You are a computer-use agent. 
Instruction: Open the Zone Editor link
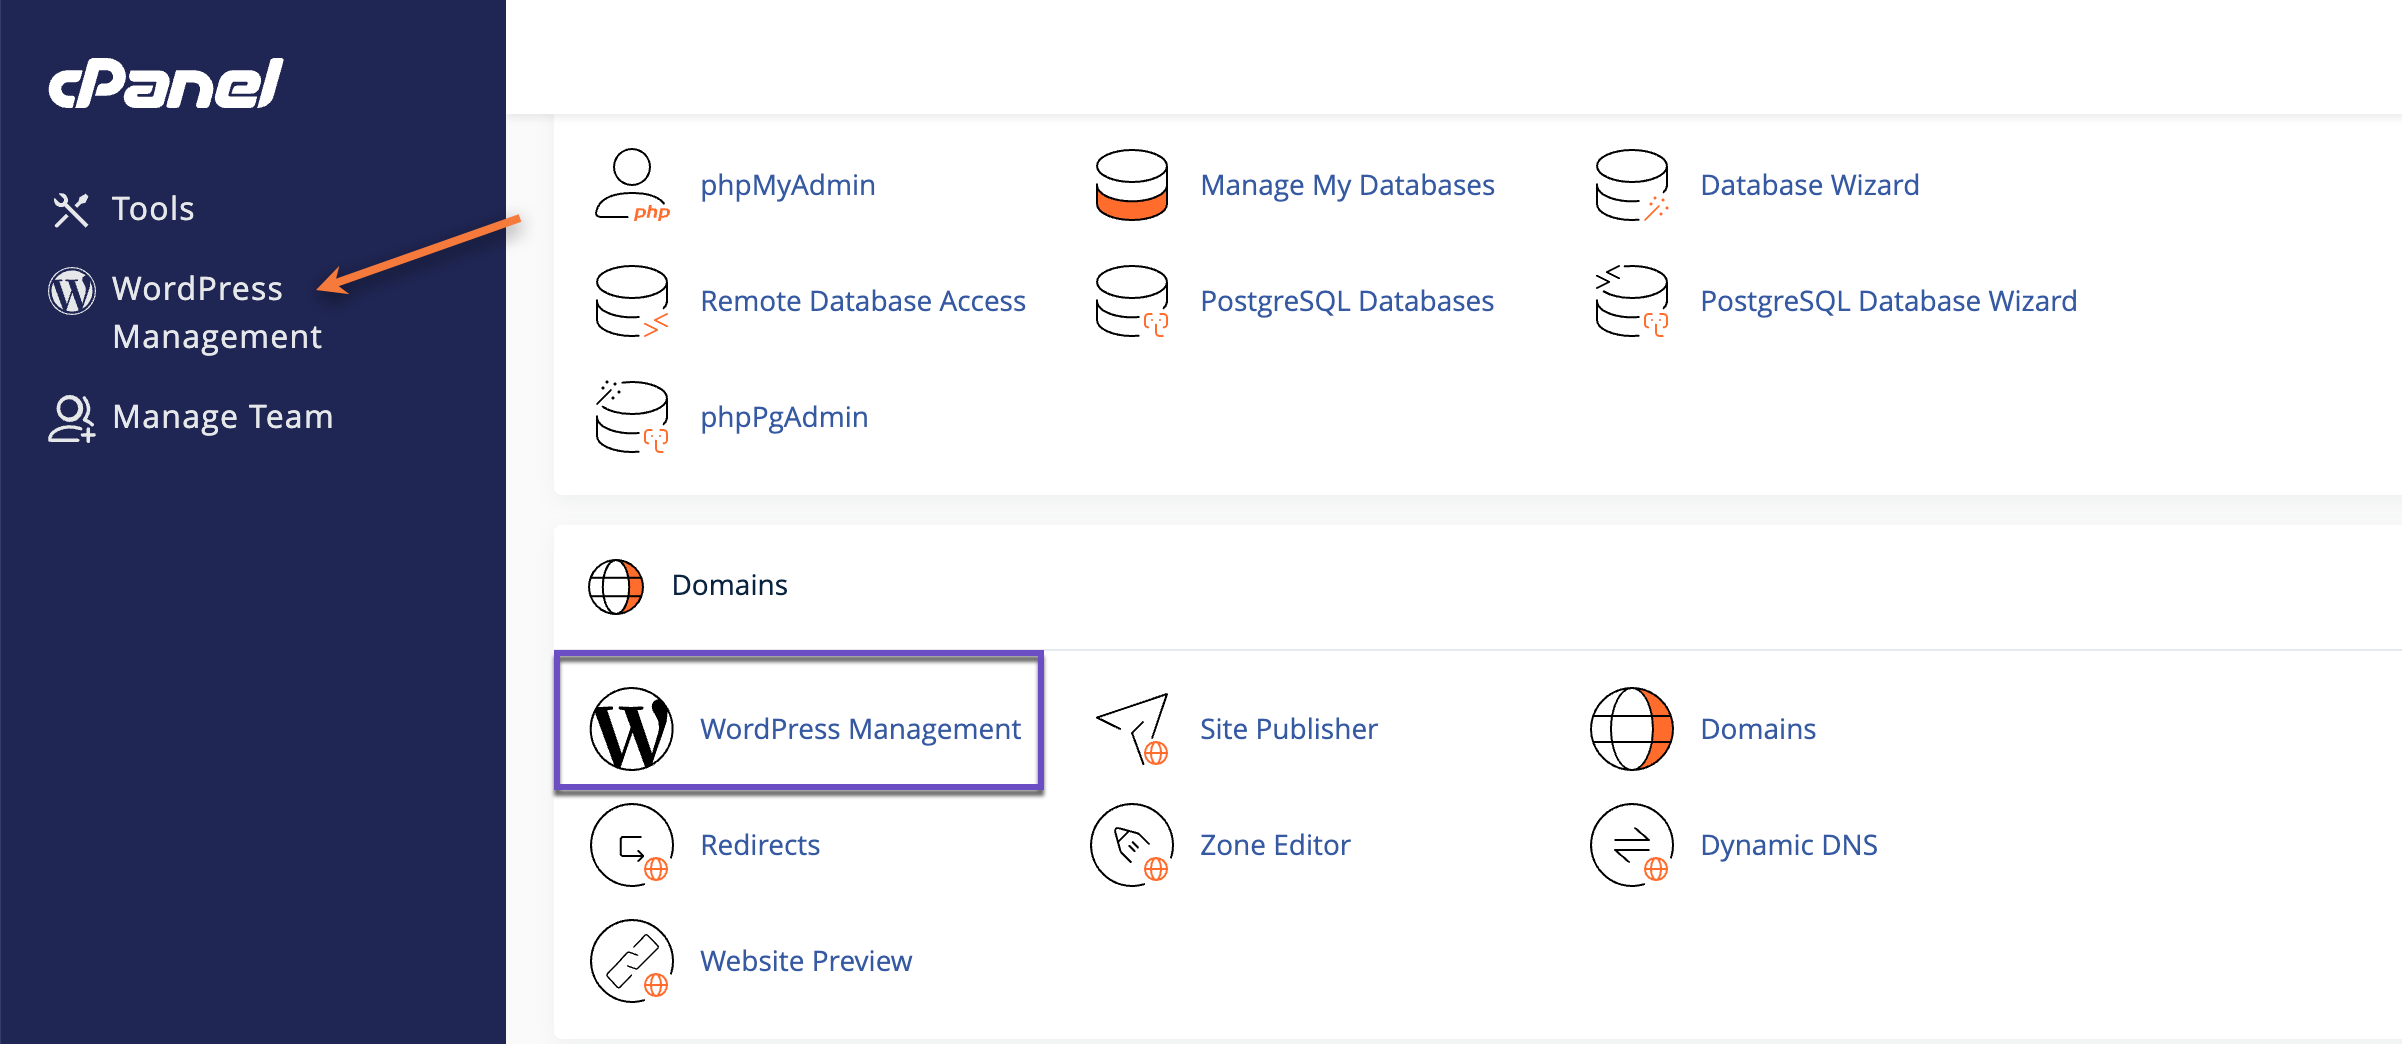click(1274, 845)
